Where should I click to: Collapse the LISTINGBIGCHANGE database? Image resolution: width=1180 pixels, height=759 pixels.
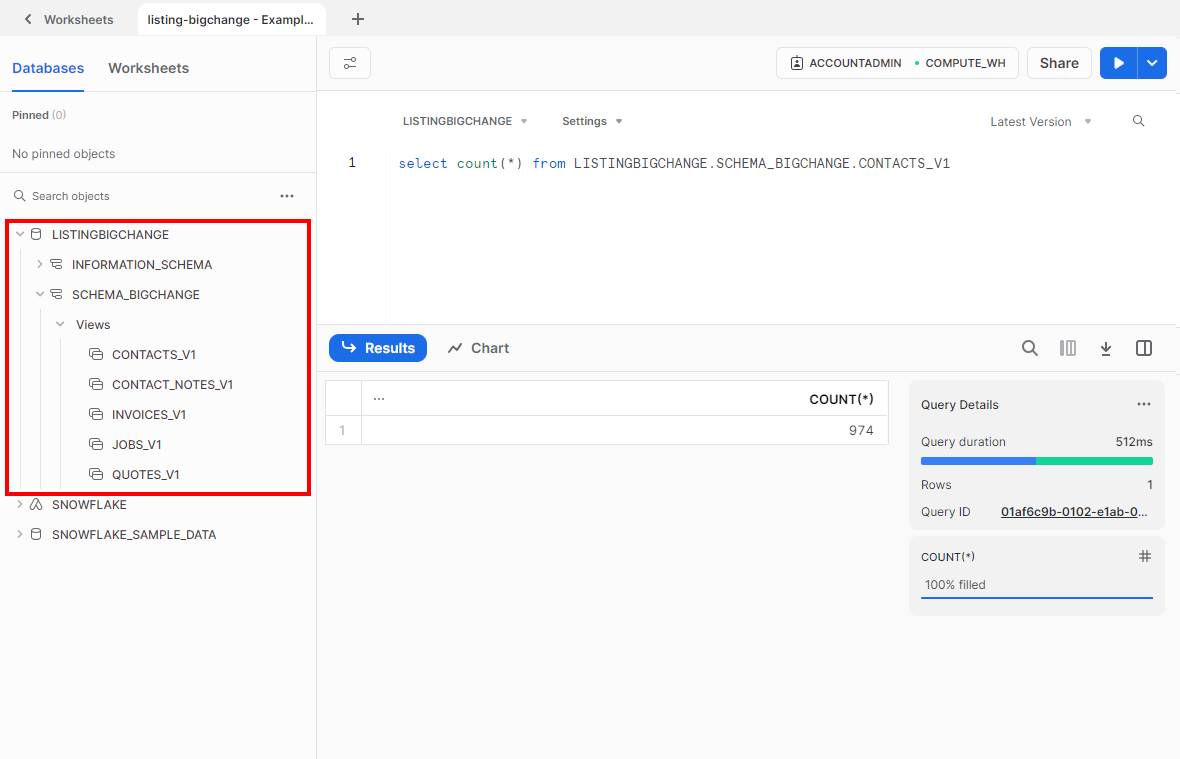[20, 235]
